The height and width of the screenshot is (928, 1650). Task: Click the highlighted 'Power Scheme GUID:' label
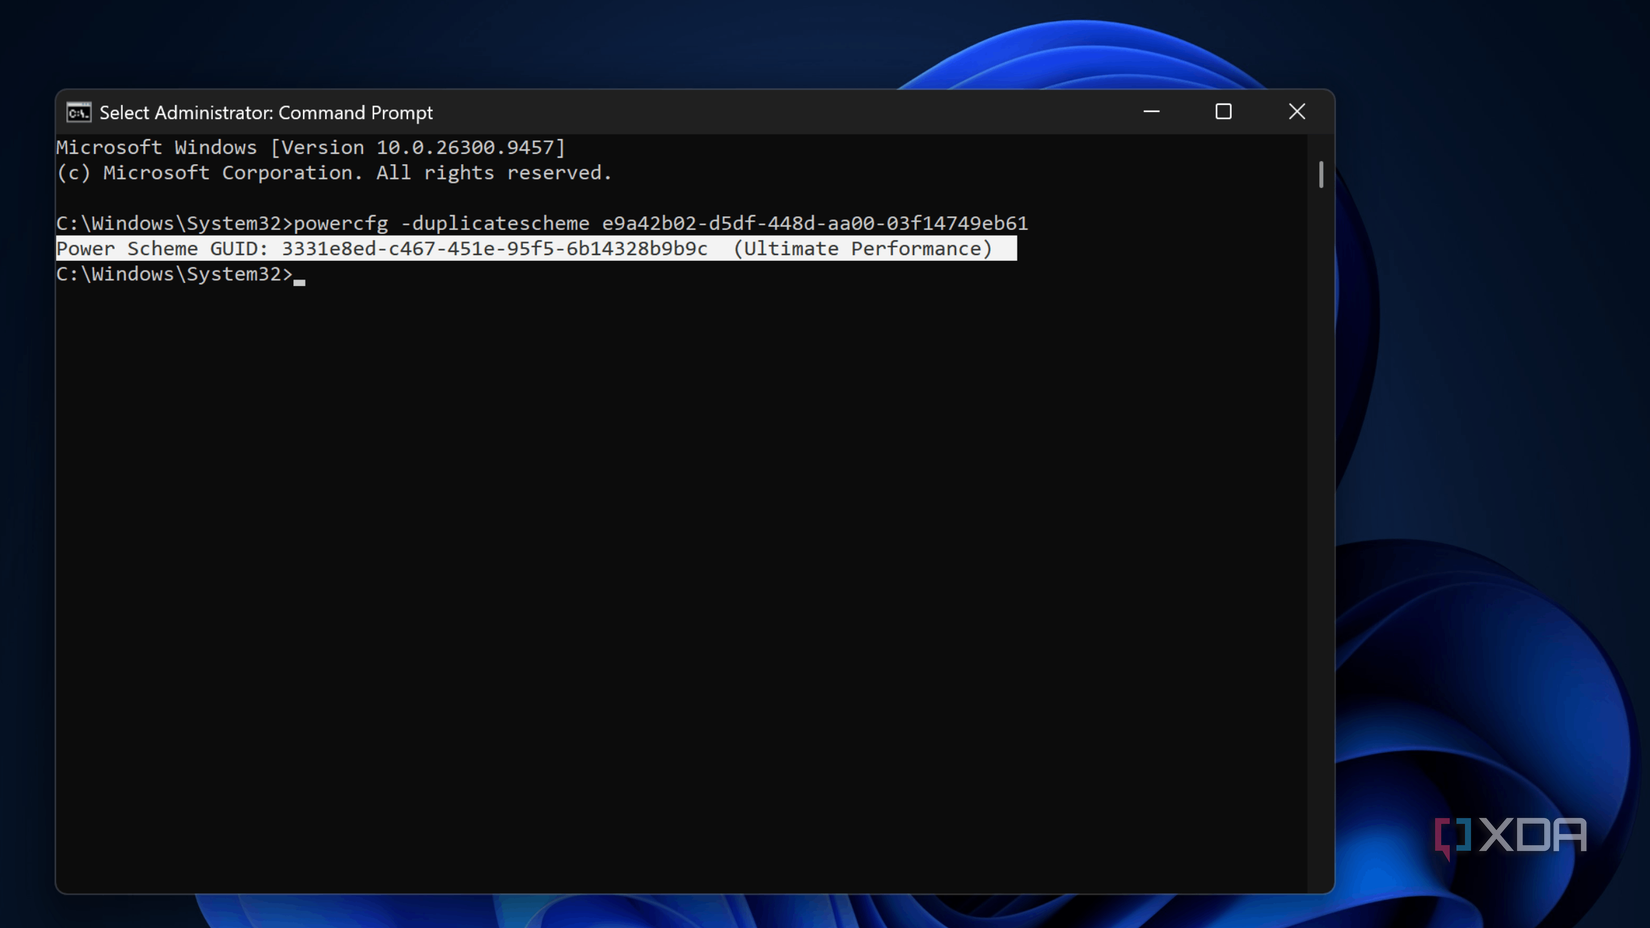tap(163, 249)
